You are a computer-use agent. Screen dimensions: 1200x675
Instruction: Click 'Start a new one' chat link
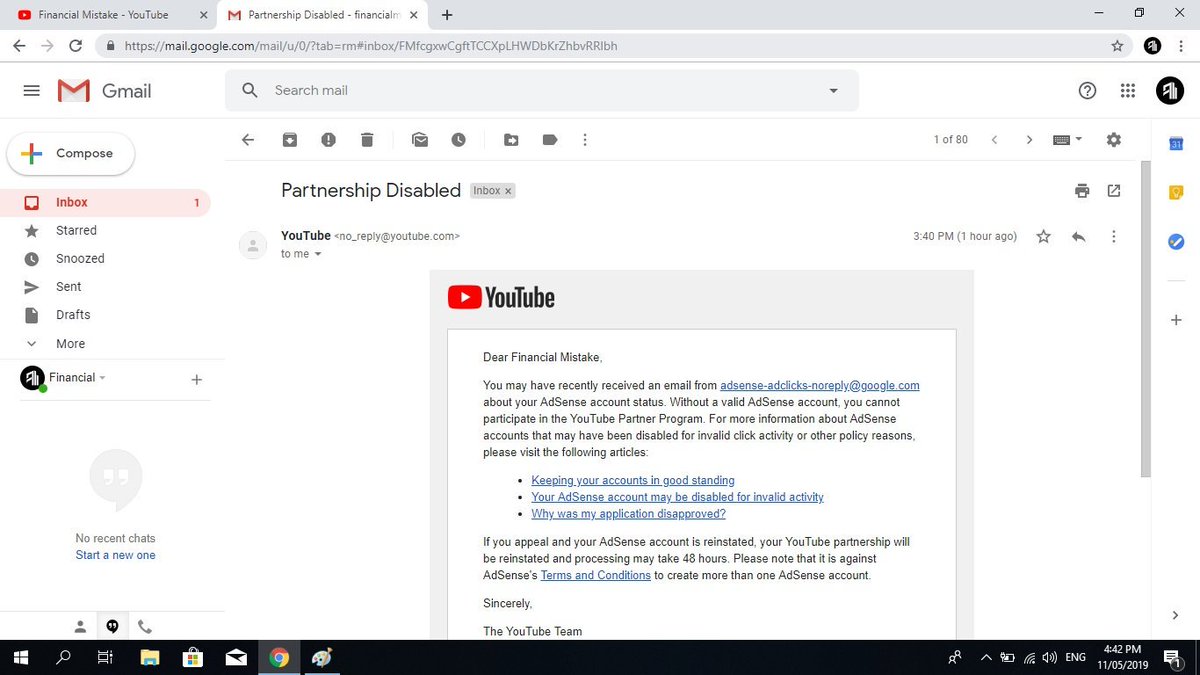(116, 555)
